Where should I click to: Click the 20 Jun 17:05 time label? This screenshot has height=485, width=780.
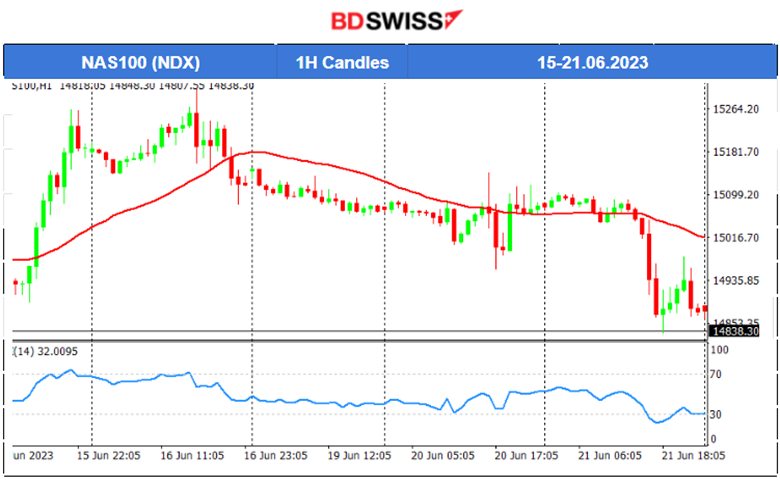click(529, 455)
